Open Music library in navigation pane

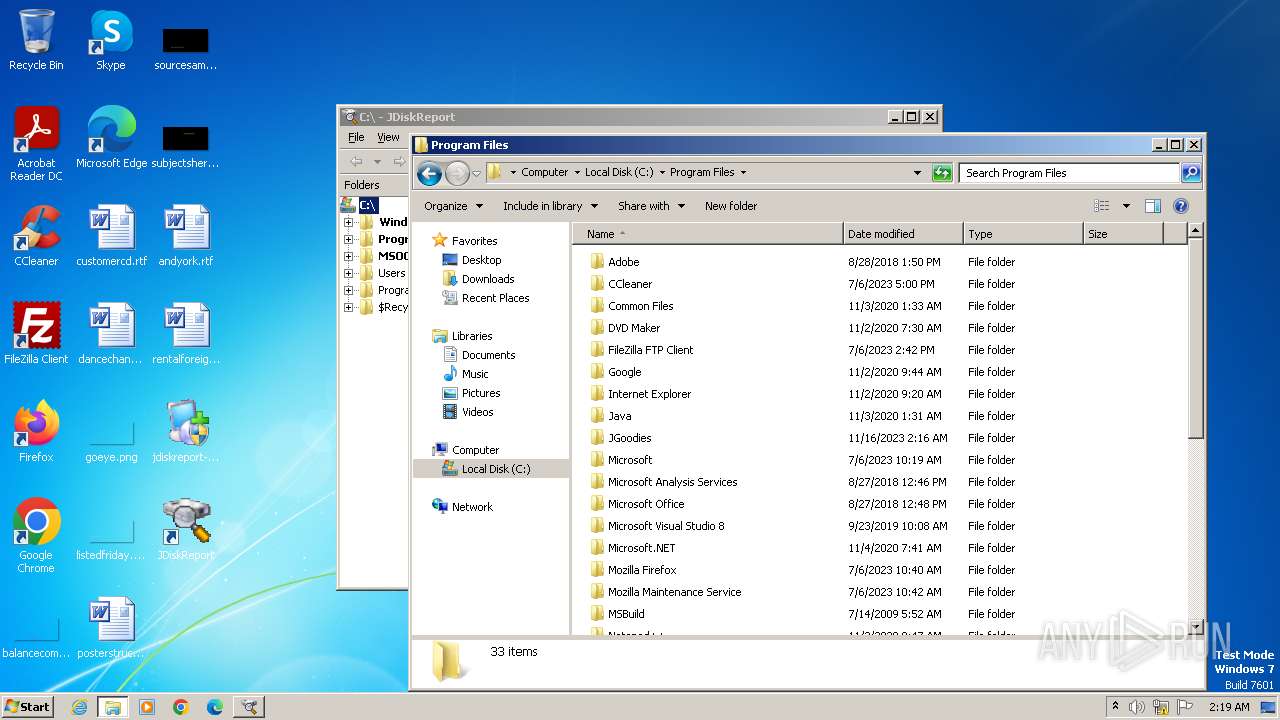point(475,374)
